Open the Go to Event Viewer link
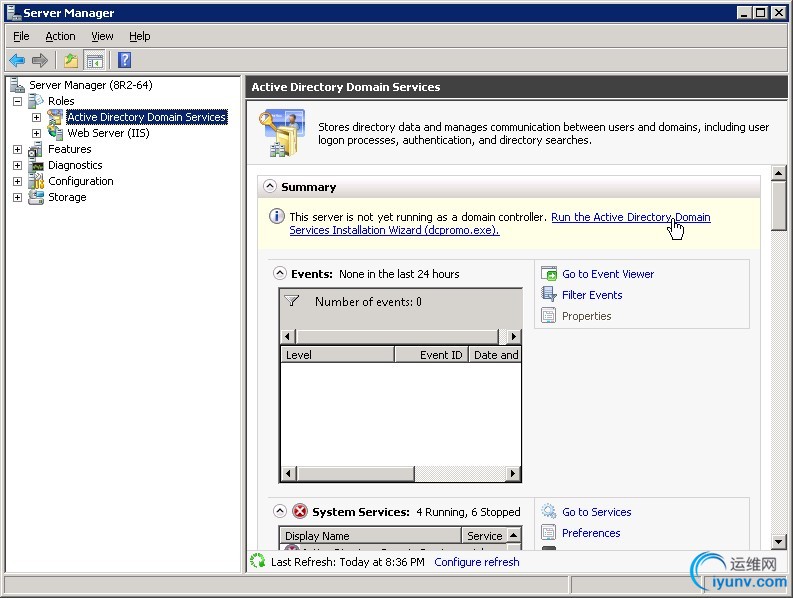 pos(608,274)
